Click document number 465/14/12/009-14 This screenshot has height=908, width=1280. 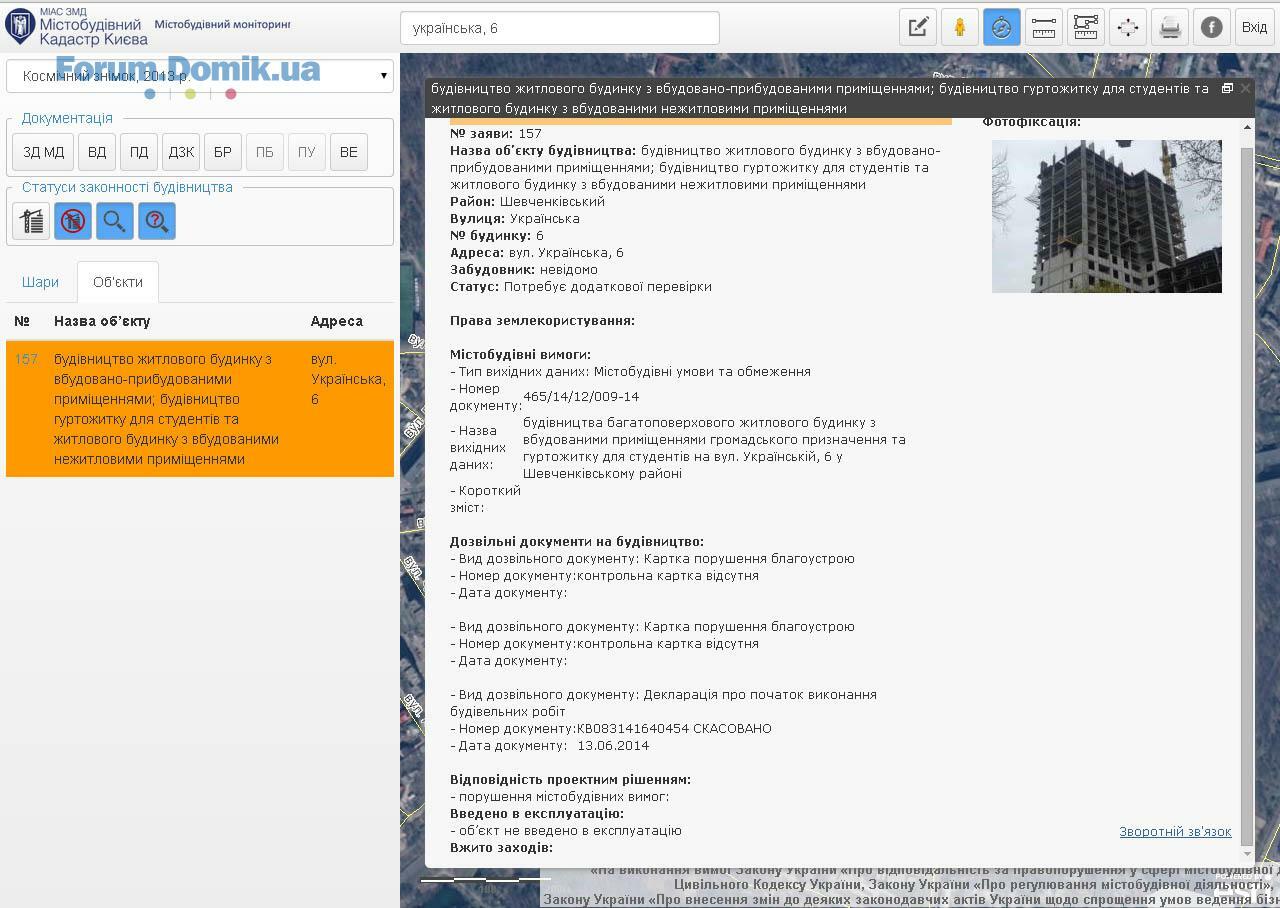[x=581, y=397]
